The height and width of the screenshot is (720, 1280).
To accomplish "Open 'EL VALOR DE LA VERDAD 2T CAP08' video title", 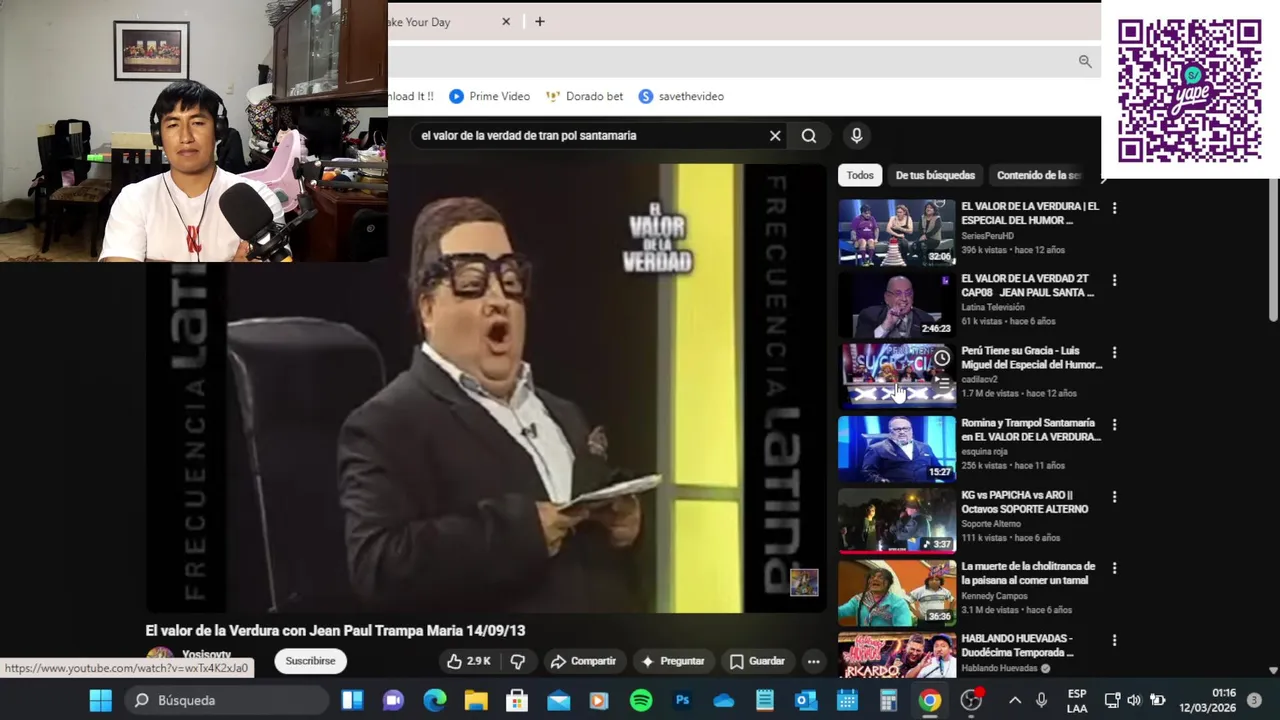I will click(1027, 285).
